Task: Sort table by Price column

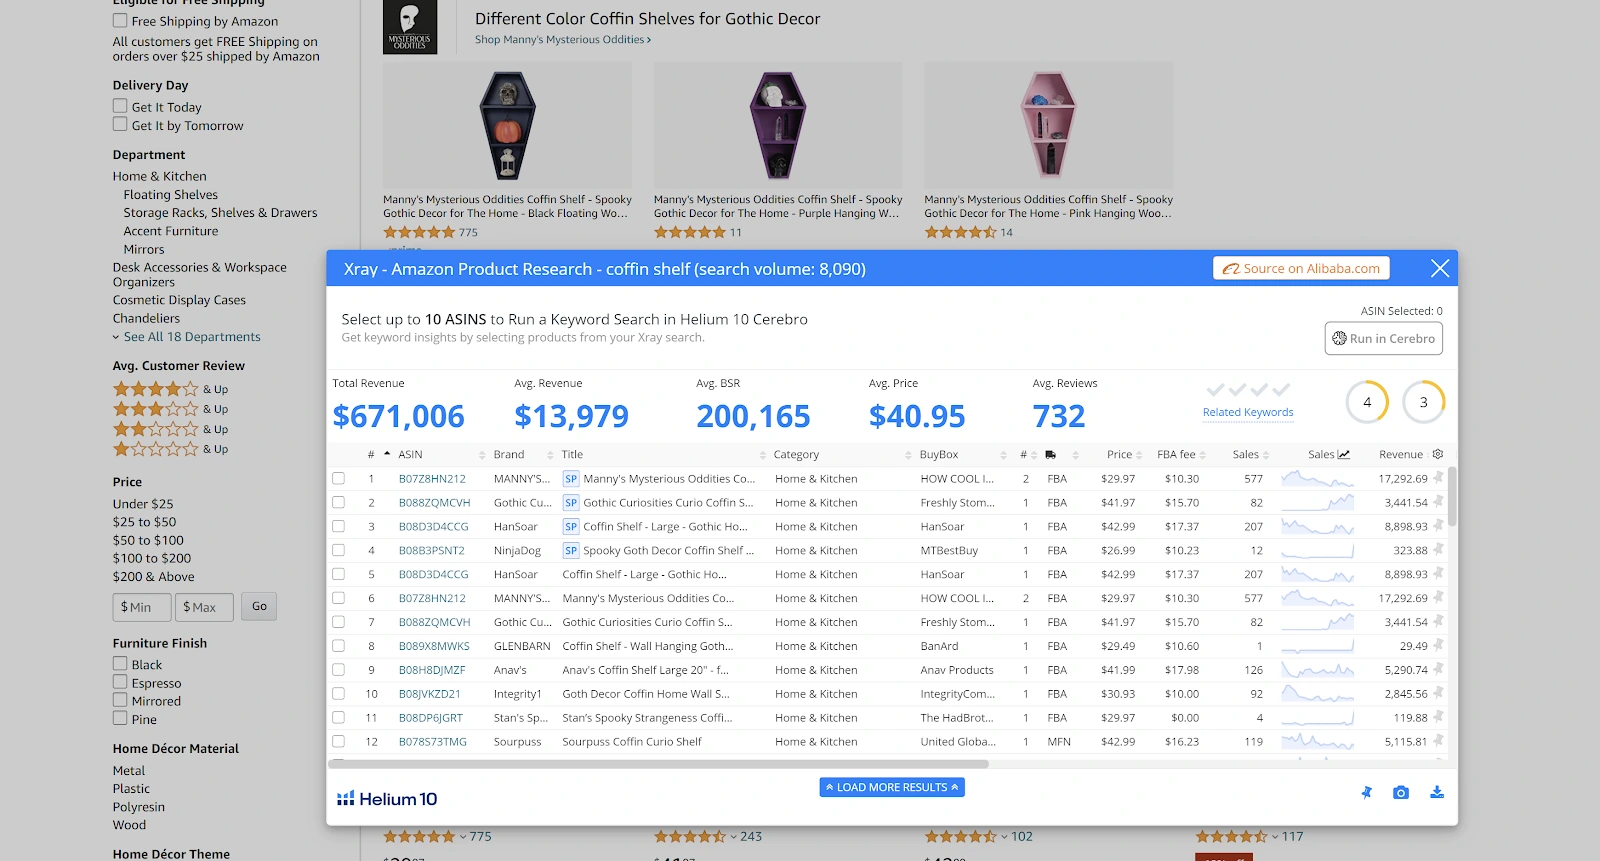Action: point(1120,455)
